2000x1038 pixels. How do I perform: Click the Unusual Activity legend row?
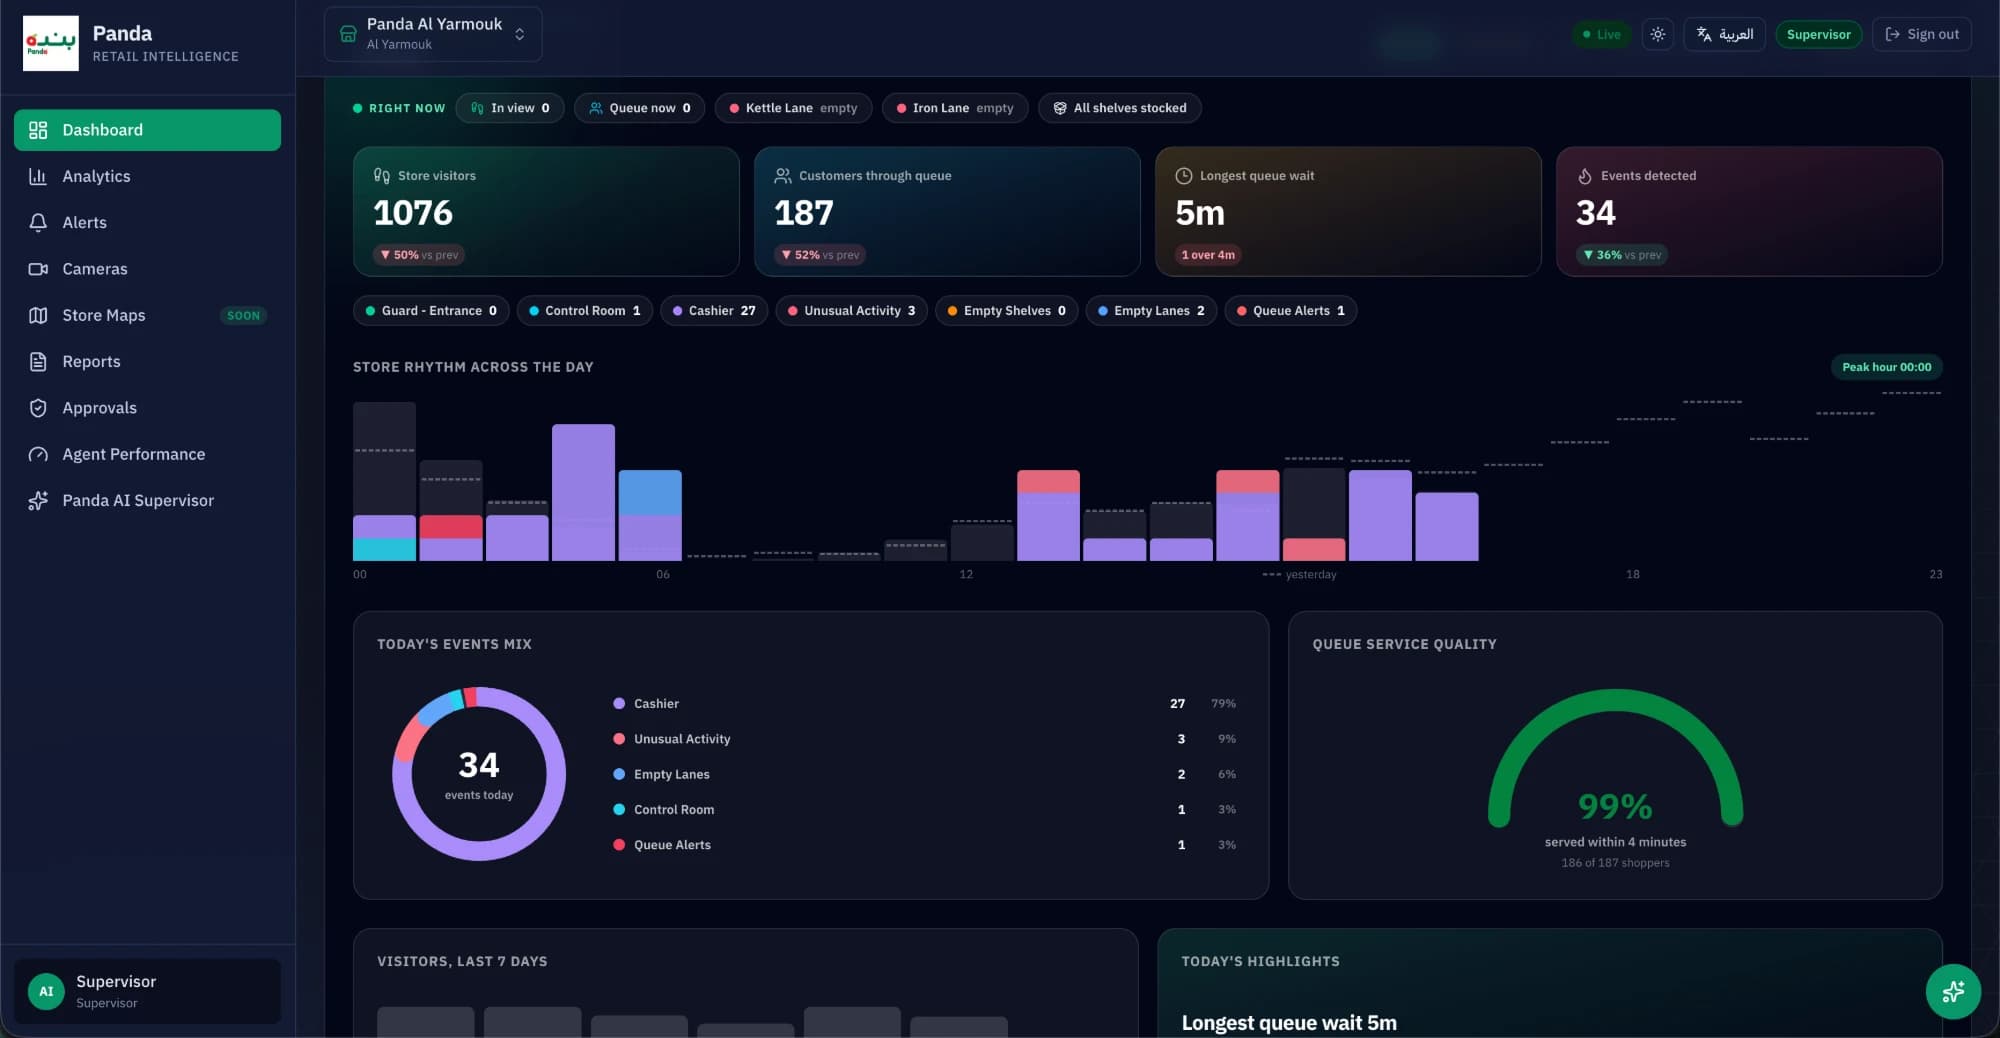pos(925,739)
